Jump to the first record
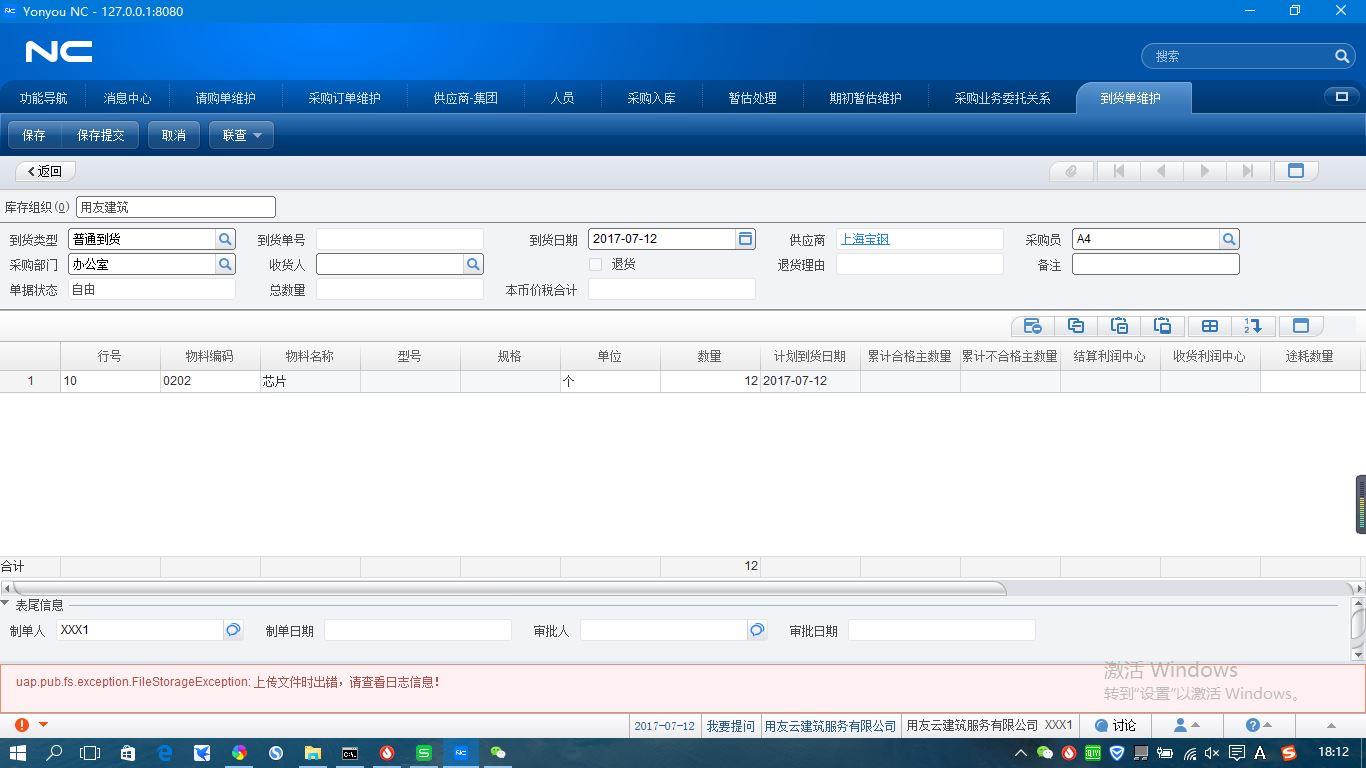 1119,171
